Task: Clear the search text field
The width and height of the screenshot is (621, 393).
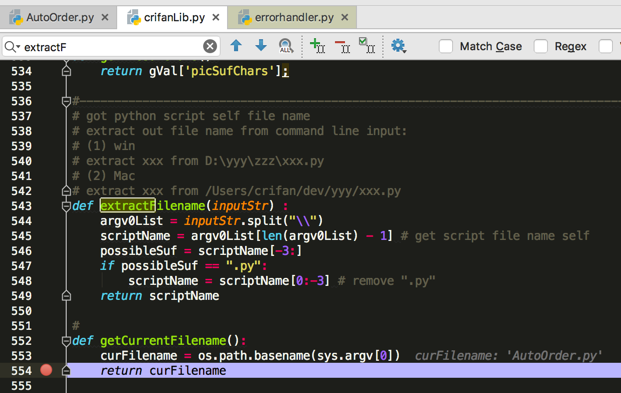Action: click(x=210, y=47)
